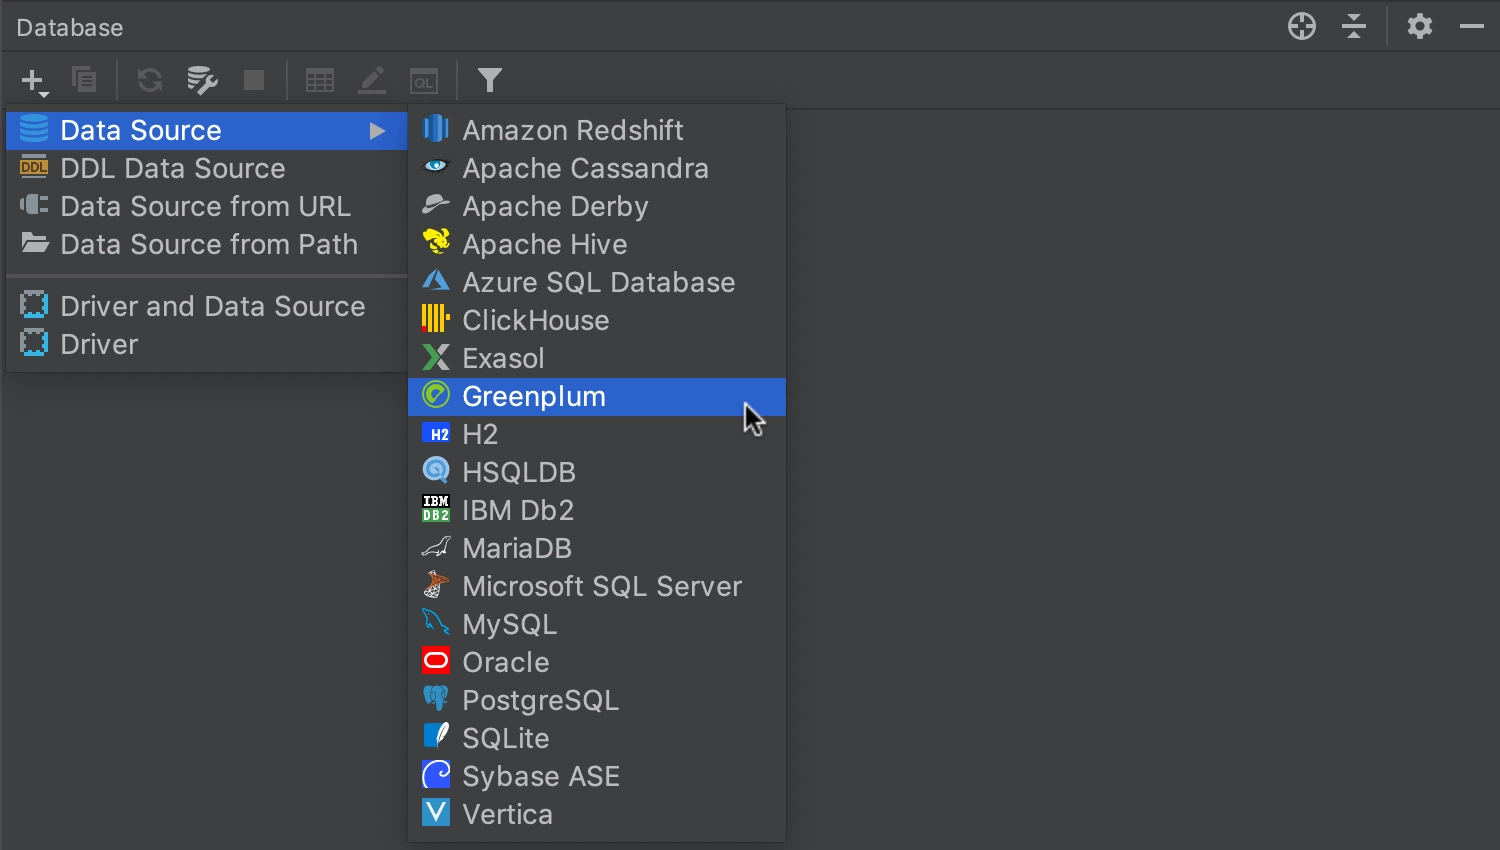Select Apache Derby data source
1500x850 pixels.
597,207
